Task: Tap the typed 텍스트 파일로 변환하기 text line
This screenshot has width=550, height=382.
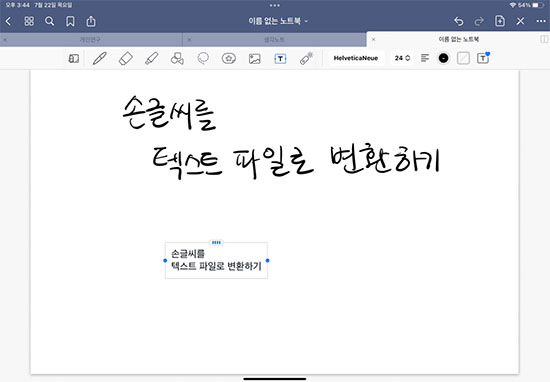Action: pyautogui.click(x=216, y=266)
